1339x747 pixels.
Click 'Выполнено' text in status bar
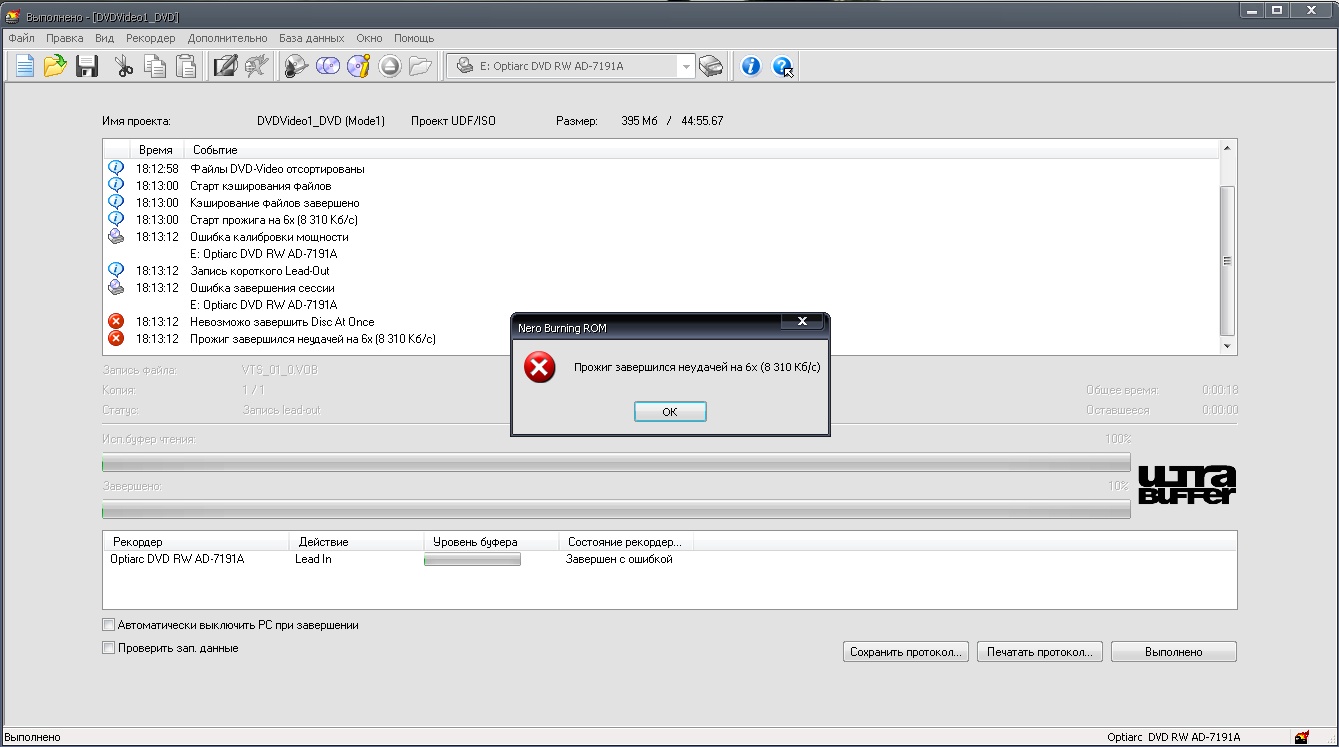[32, 738]
